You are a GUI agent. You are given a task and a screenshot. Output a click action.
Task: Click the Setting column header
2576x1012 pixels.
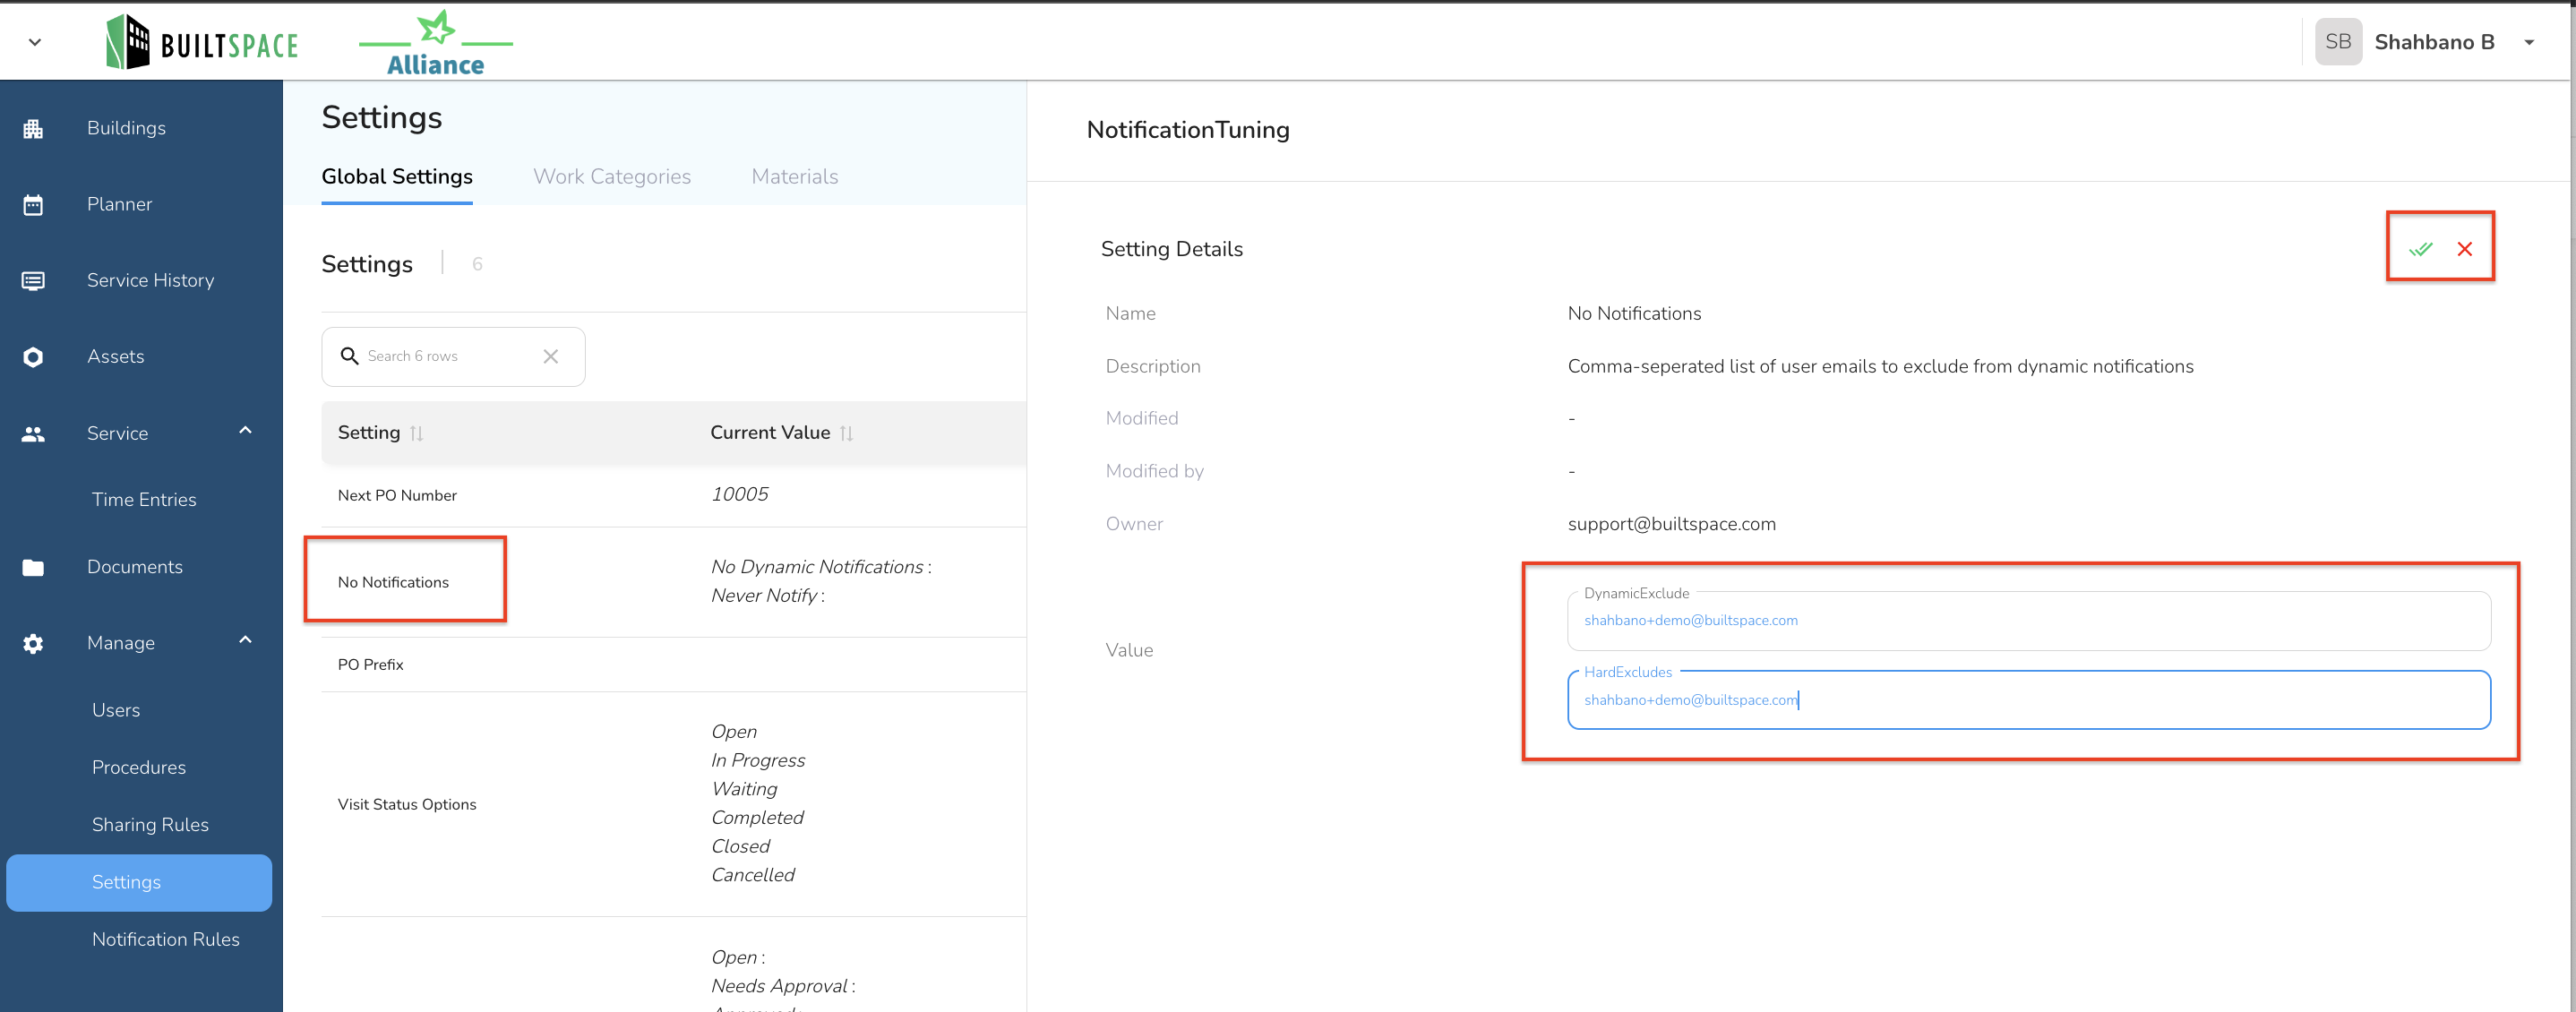369,433
